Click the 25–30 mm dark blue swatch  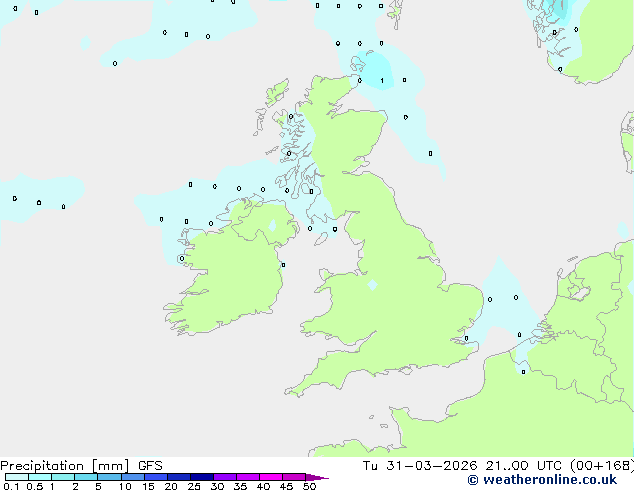pyautogui.click(x=202, y=477)
